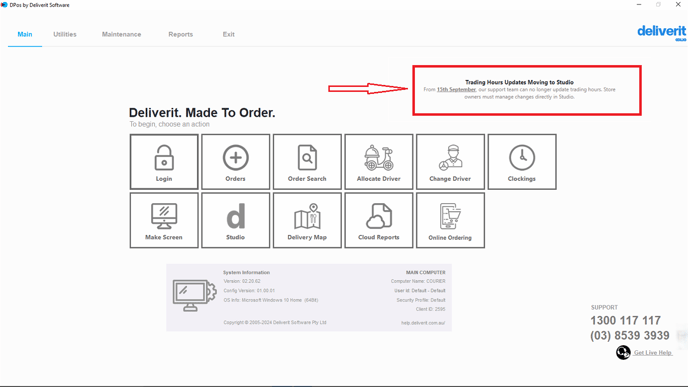This screenshot has height=387, width=688.
Task: Minimize the DPos window
Action: [639, 5]
